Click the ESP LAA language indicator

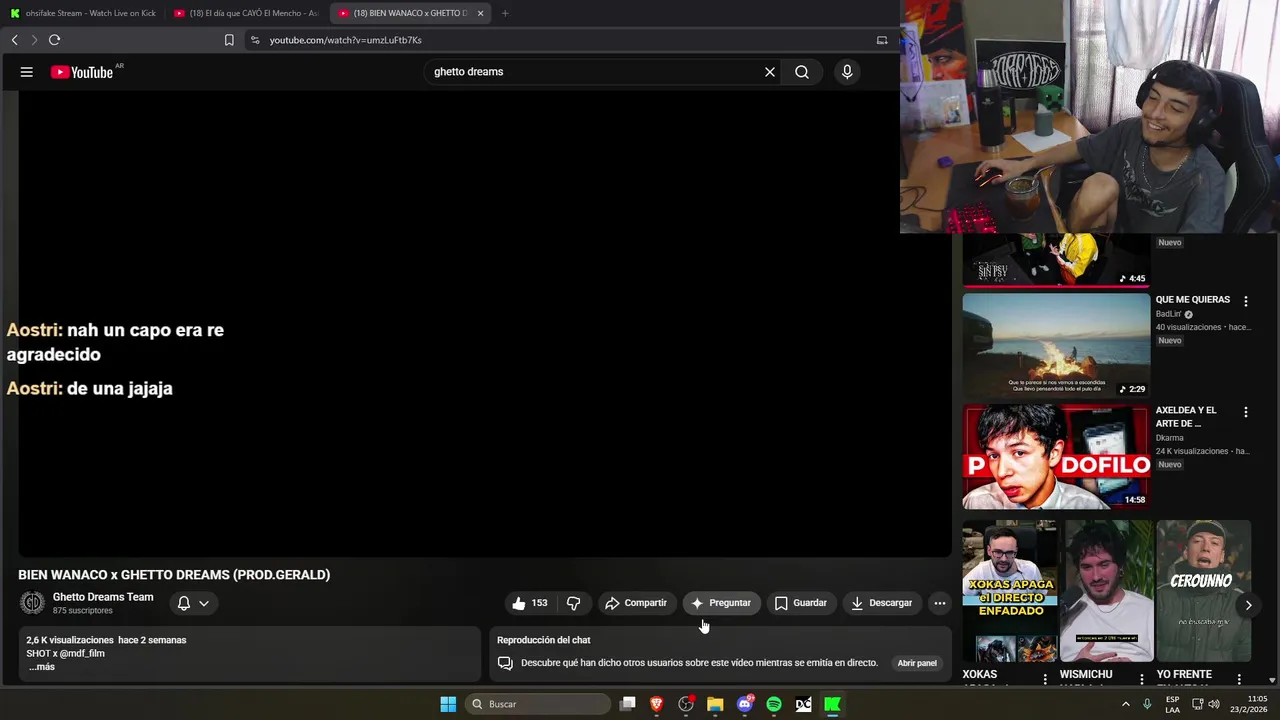[1173, 704]
